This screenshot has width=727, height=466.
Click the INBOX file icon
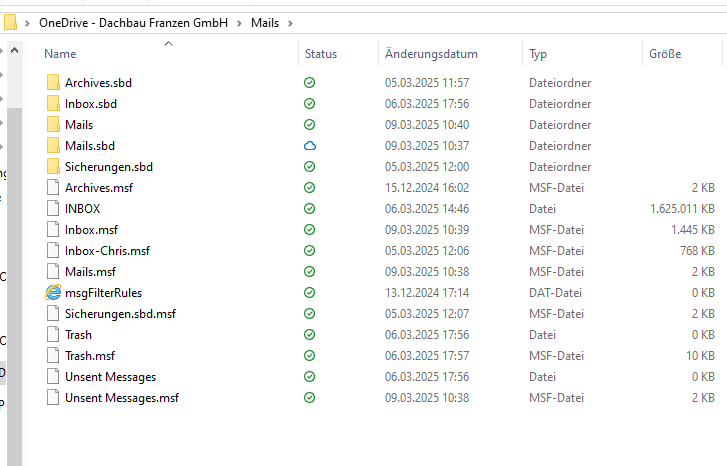click(x=53, y=209)
